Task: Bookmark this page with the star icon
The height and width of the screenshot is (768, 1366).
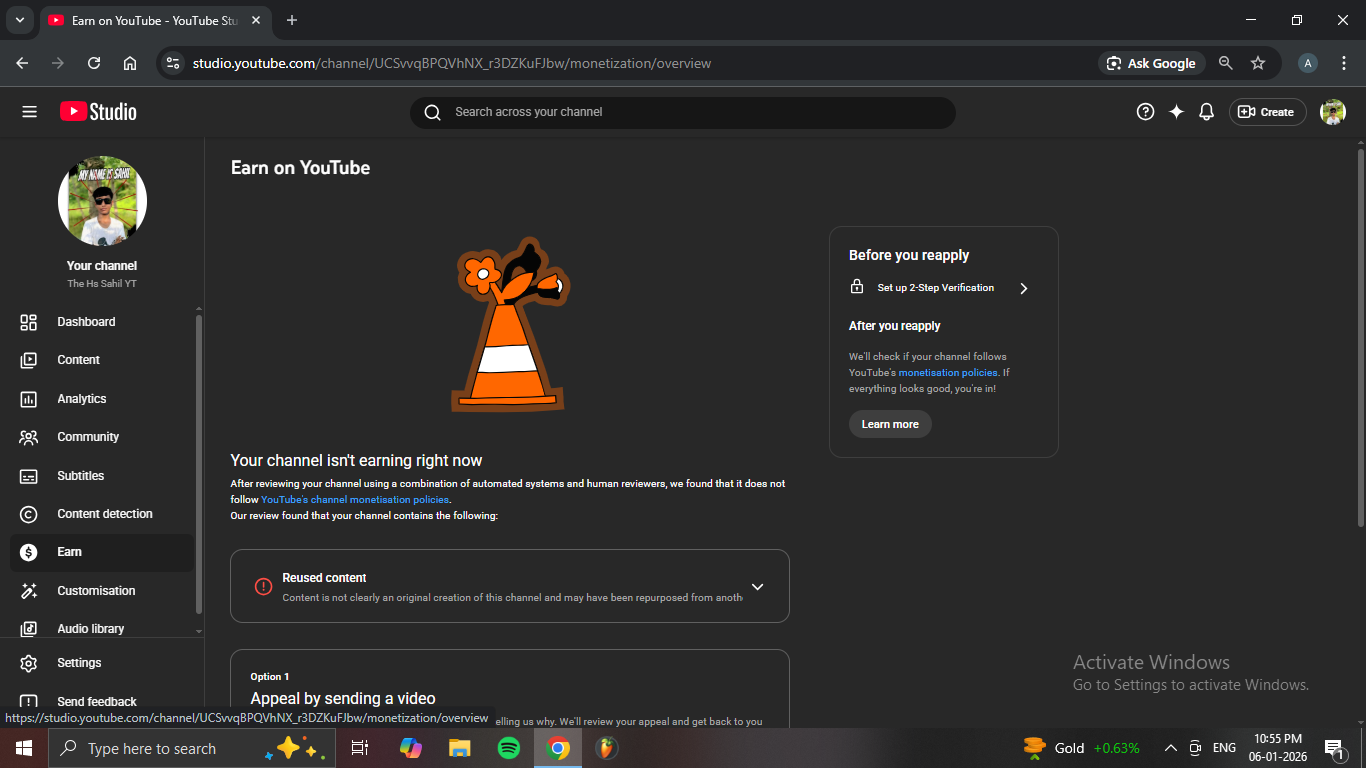Action: (1258, 63)
